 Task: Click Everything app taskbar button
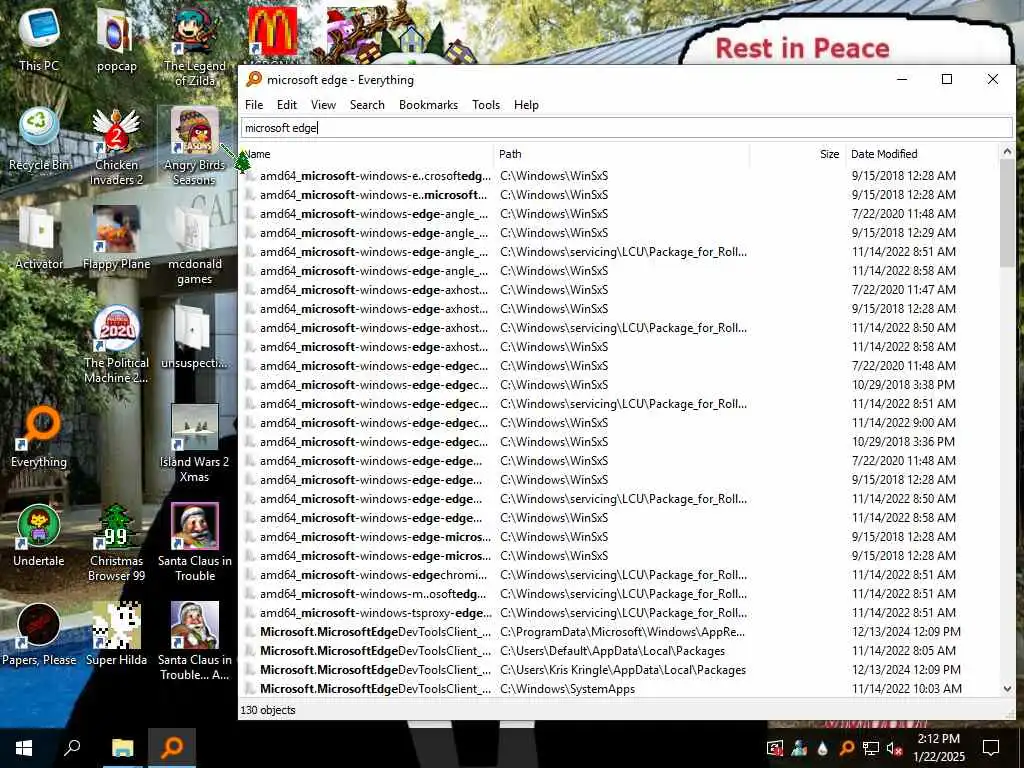click(172, 748)
